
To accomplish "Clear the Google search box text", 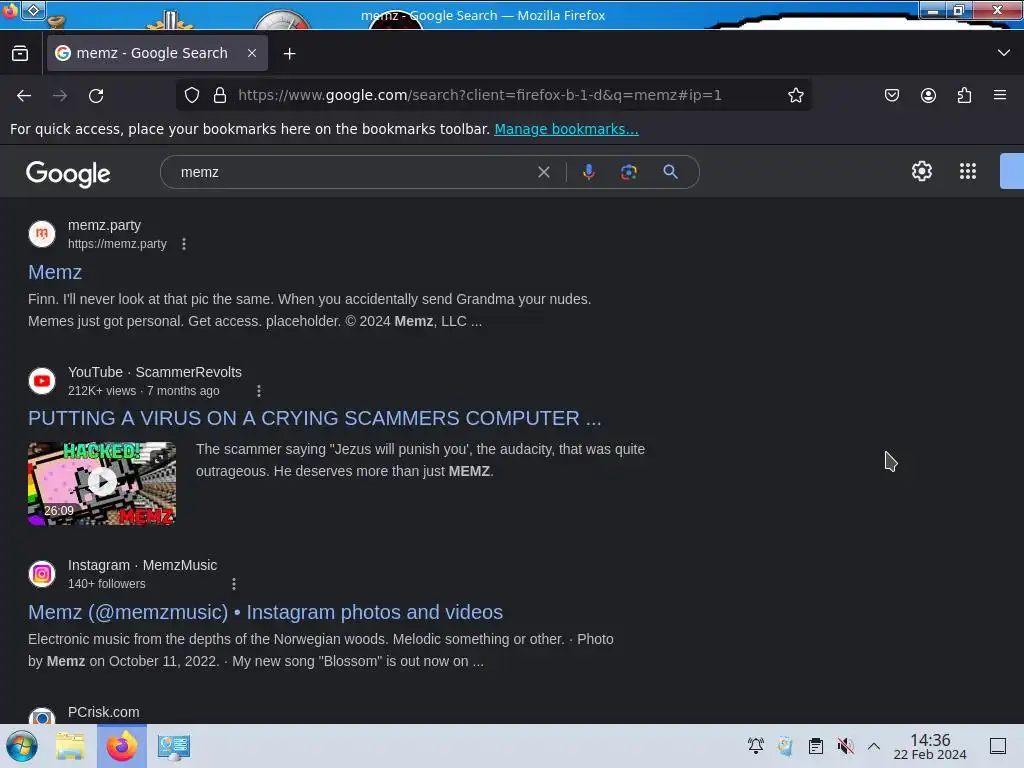I will [543, 172].
